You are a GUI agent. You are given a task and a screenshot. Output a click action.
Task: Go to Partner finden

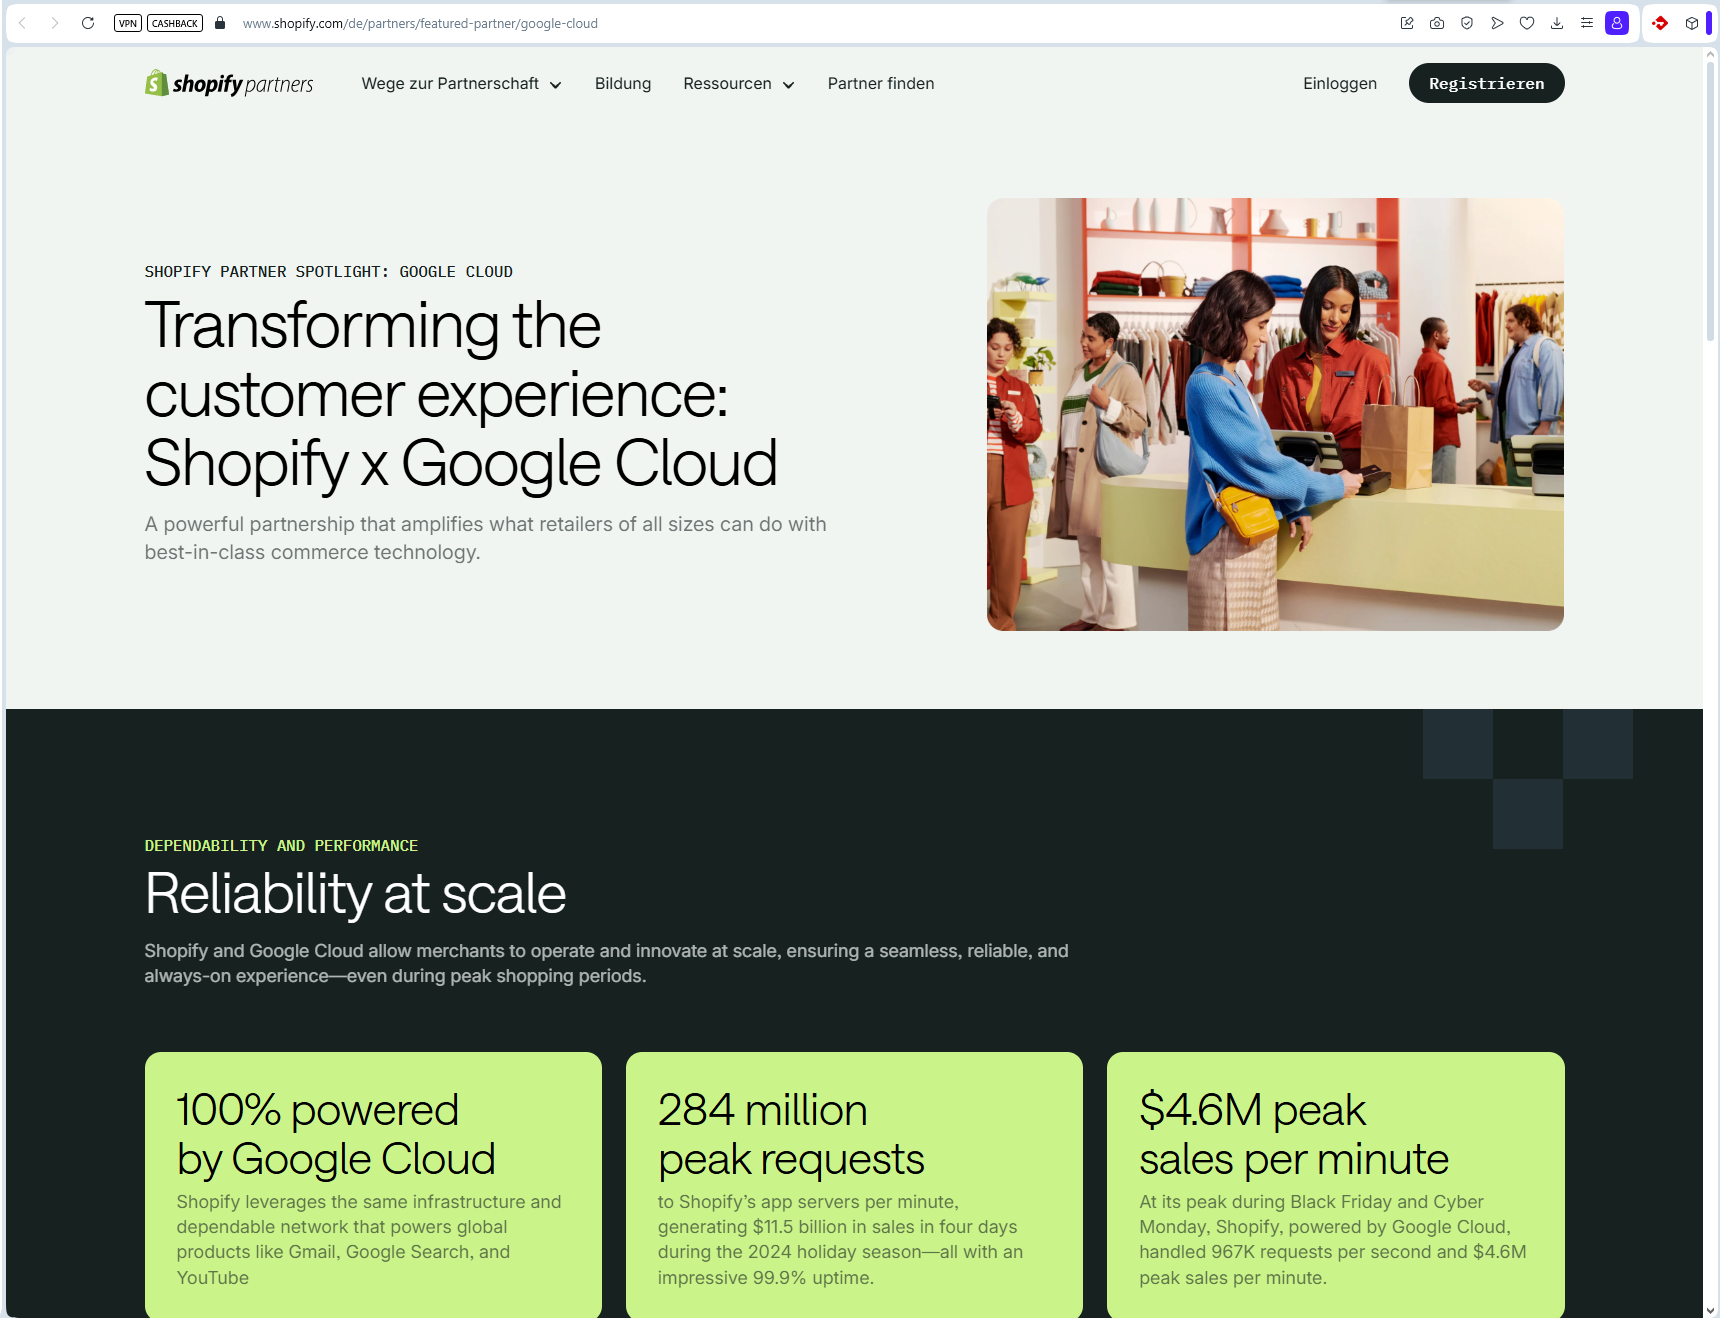point(880,84)
